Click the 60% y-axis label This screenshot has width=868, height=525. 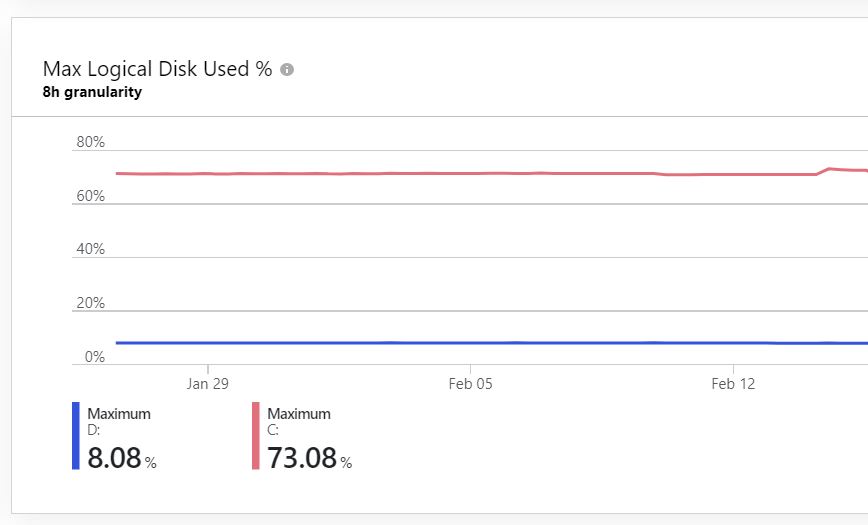(x=90, y=195)
